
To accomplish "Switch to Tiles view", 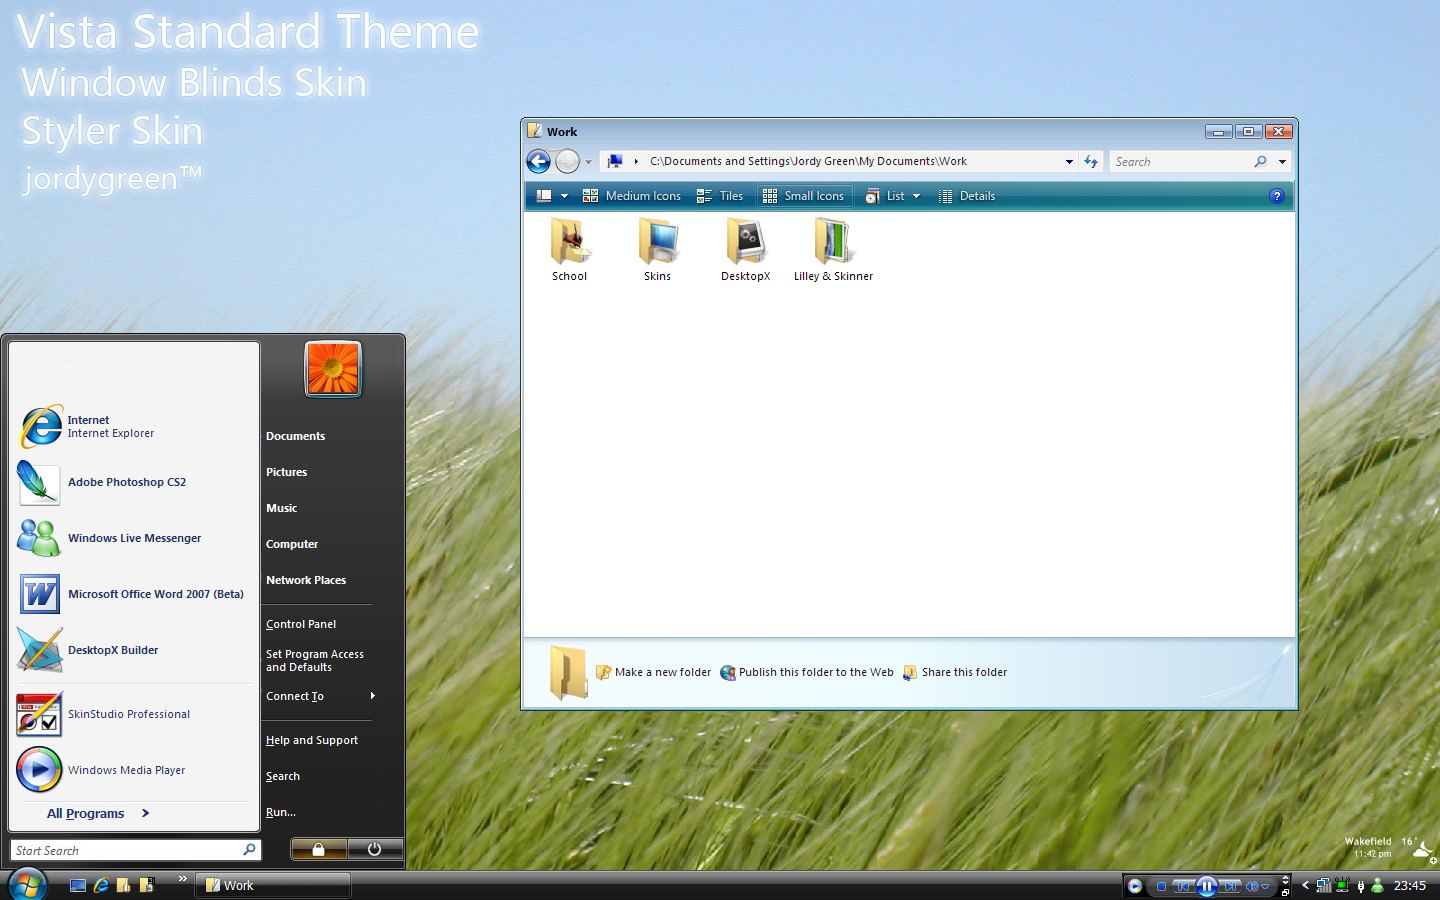I will pyautogui.click(x=722, y=196).
